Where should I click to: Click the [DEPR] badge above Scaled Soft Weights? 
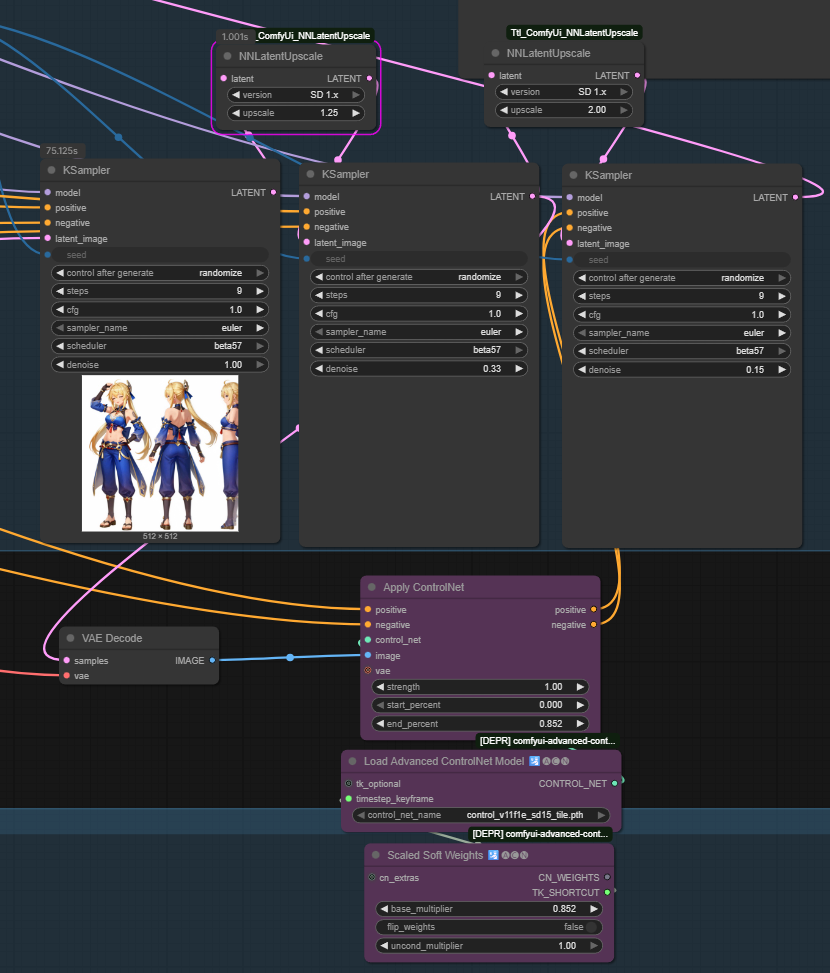coord(540,834)
